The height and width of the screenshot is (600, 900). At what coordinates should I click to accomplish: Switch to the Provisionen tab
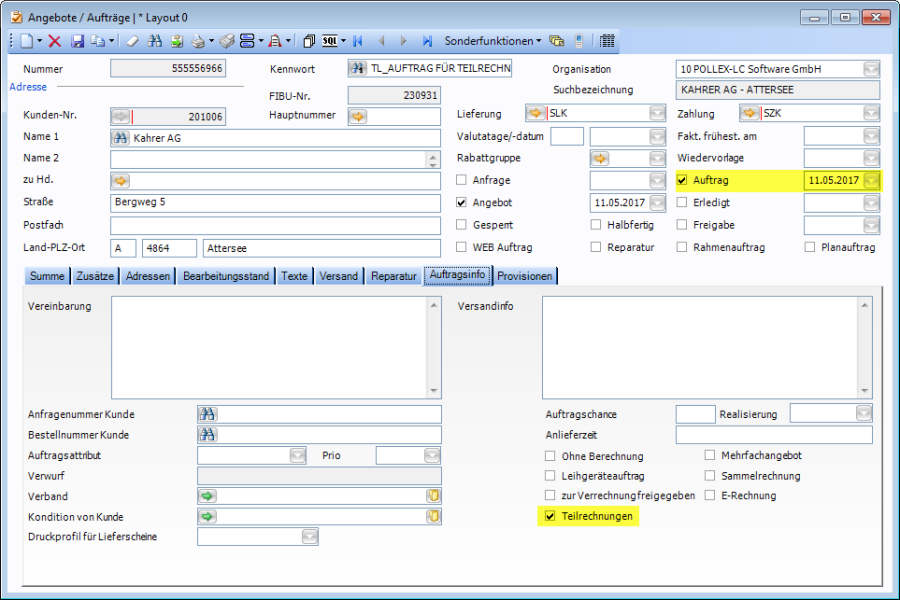524,276
